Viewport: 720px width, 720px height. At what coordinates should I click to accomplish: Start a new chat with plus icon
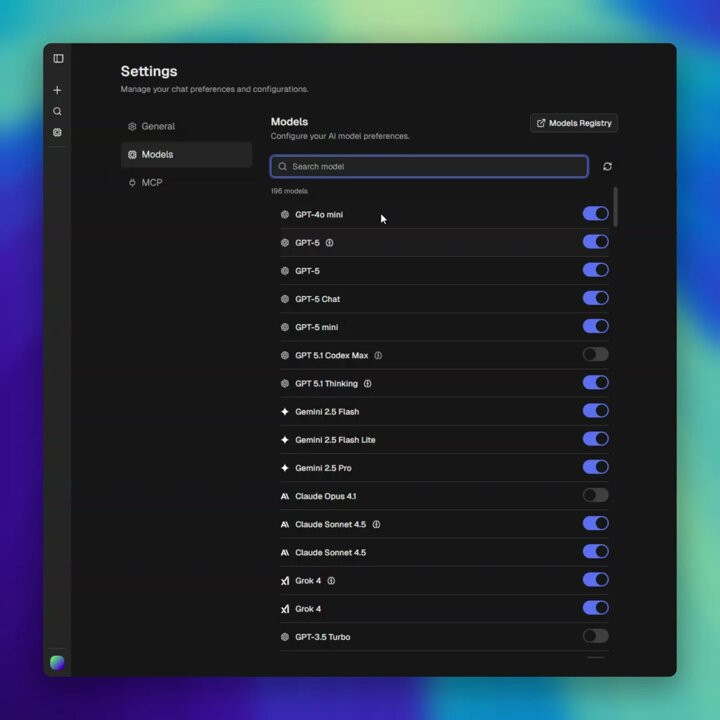pyautogui.click(x=57, y=90)
